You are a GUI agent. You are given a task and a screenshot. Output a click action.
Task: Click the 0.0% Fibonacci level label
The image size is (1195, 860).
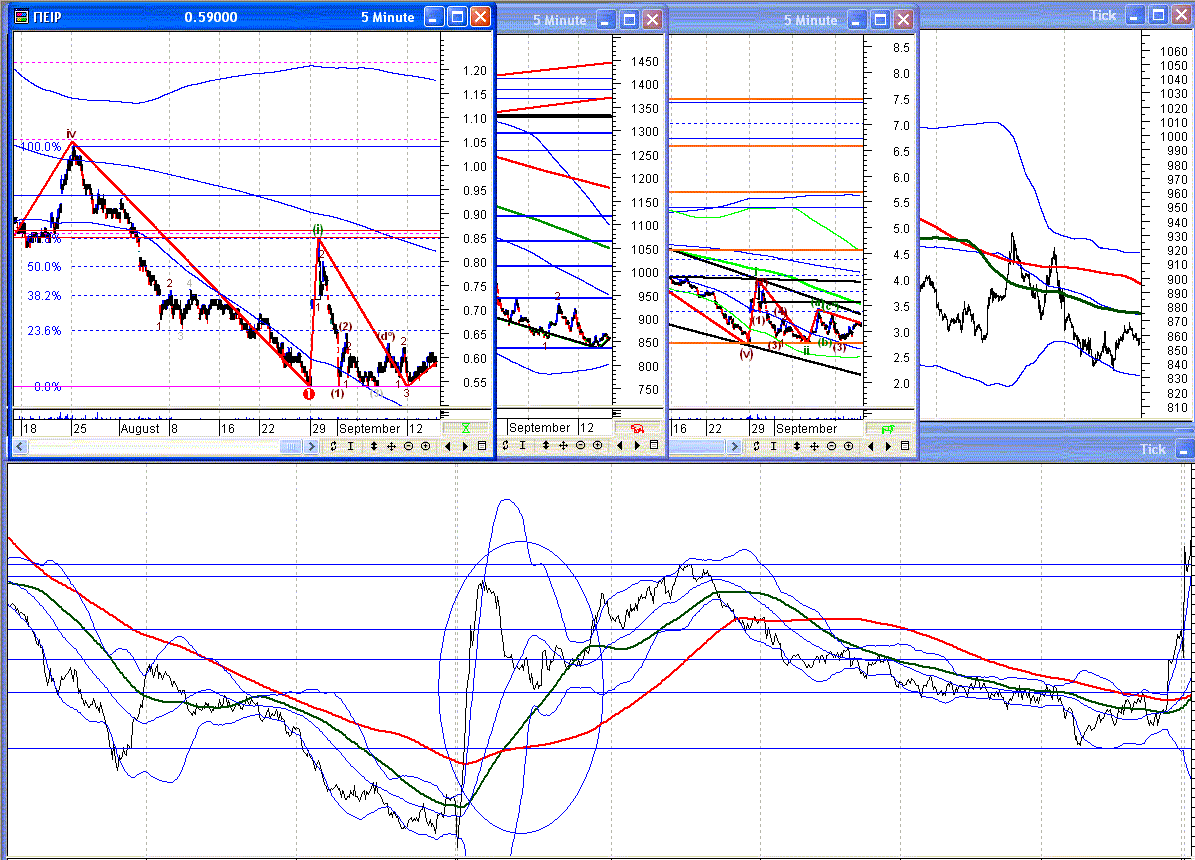(x=47, y=387)
